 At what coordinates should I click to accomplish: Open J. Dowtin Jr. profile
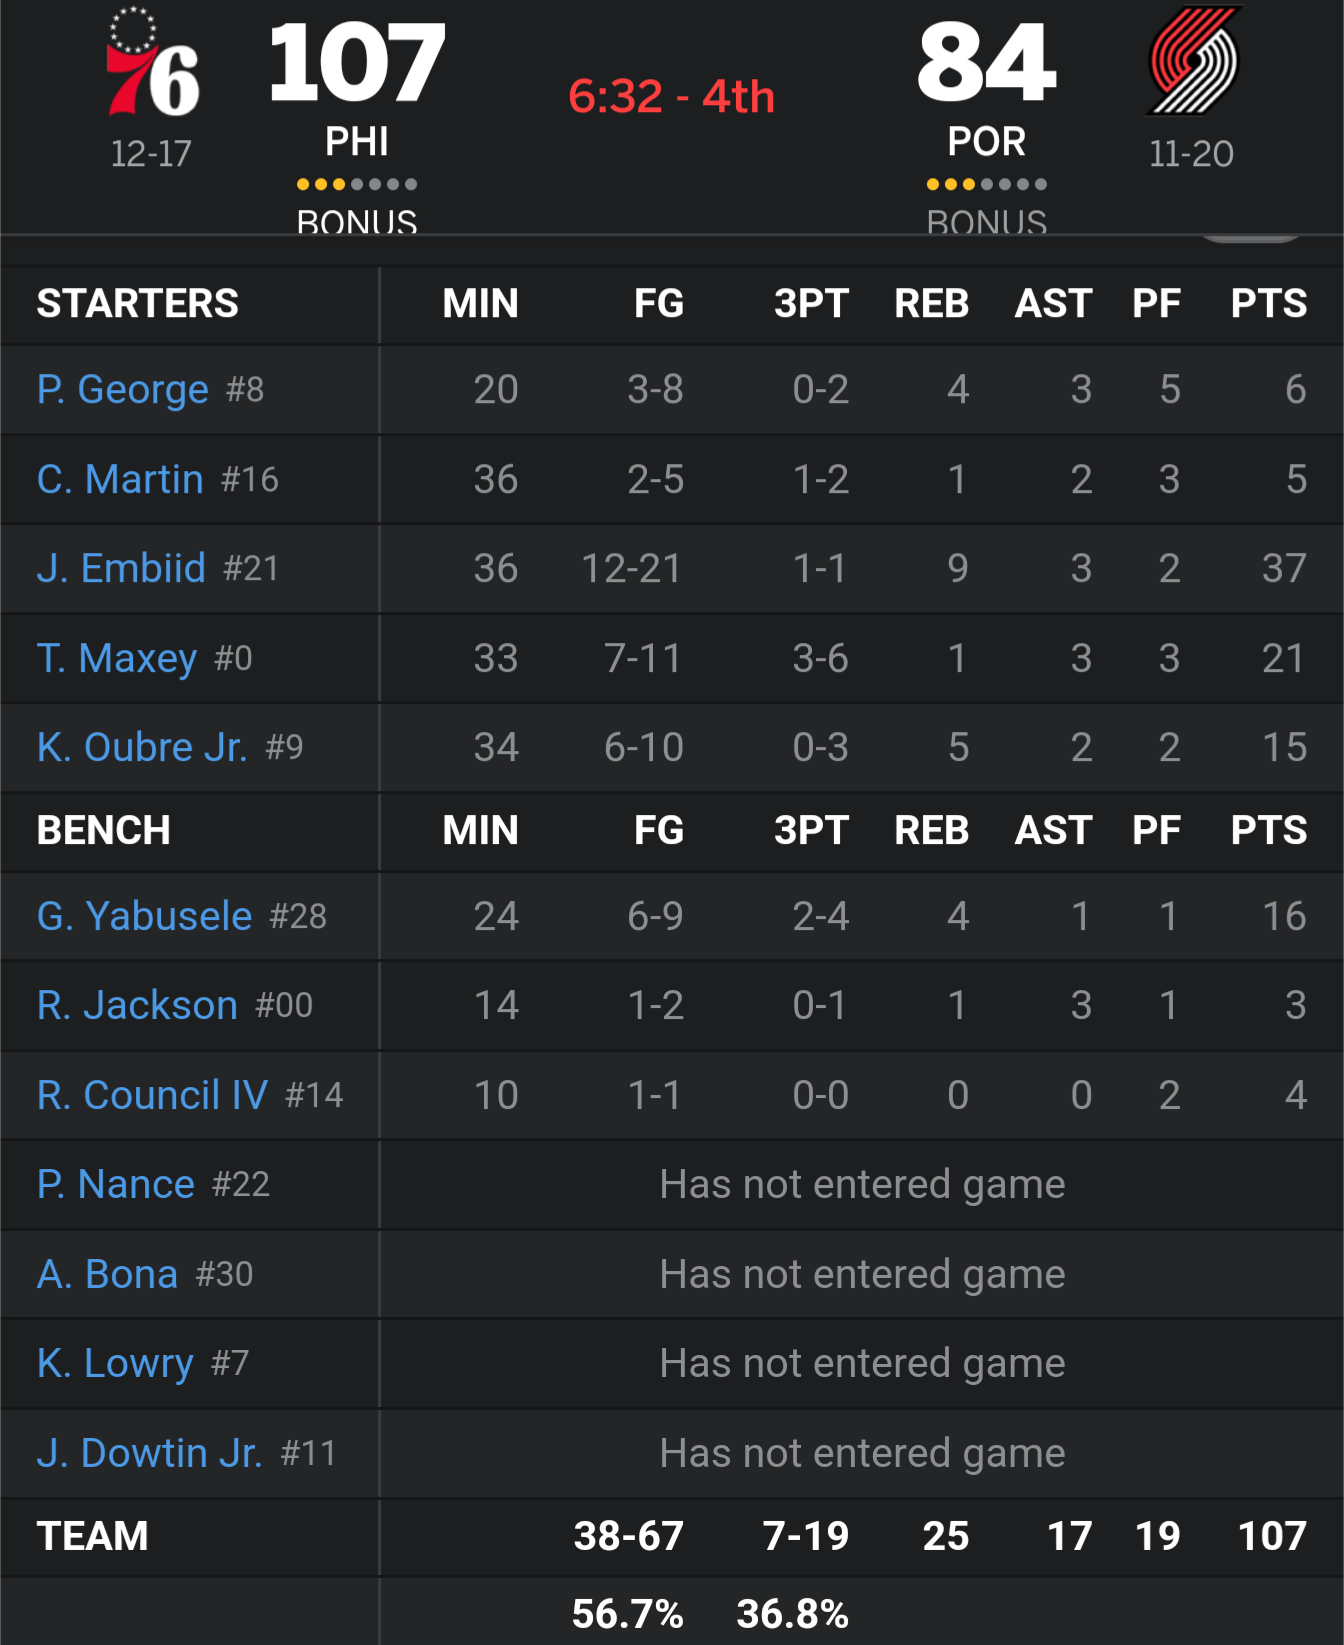tap(150, 1453)
